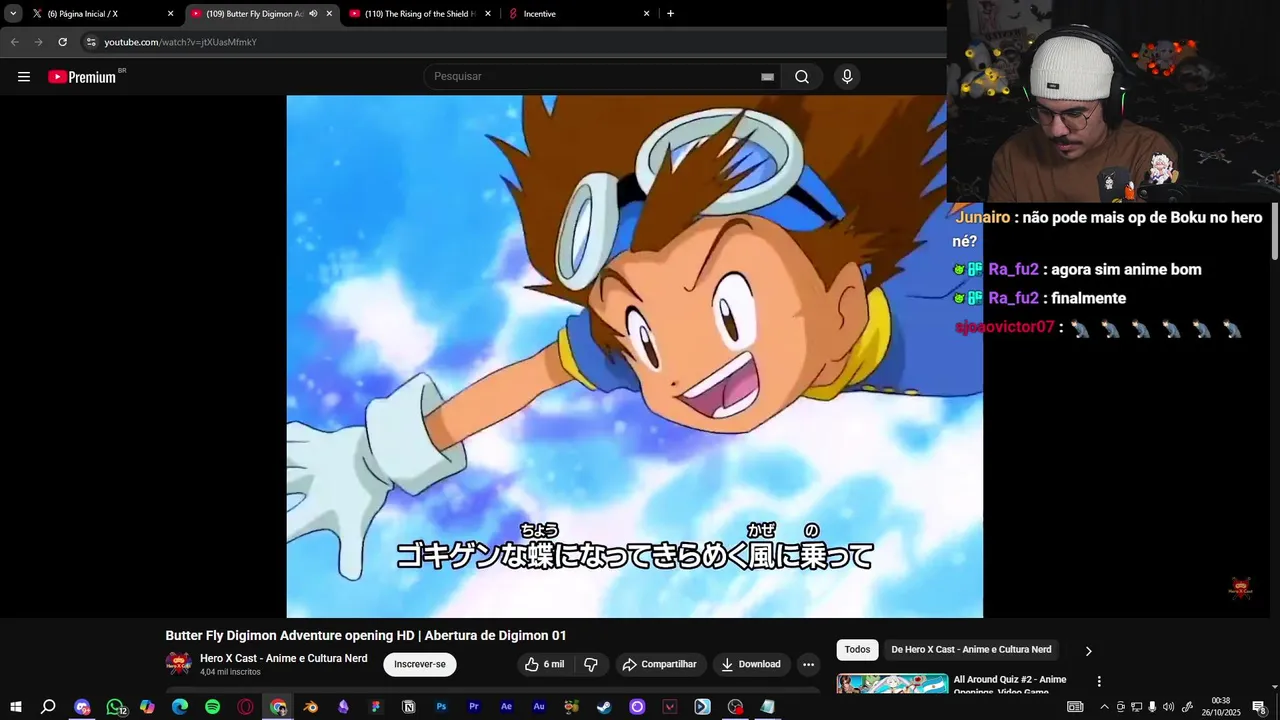The height and width of the screenshot is (720, 1280).
Task: Open options menu for All Around Quiz #2
Action: click(1099, 681)
